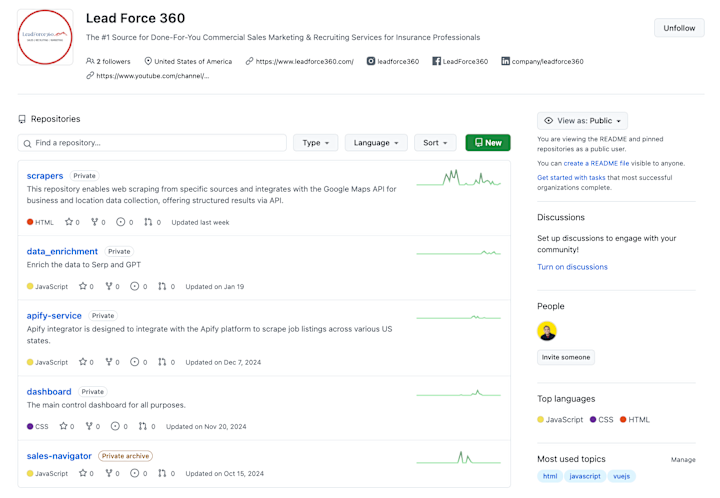Click the 2 followers people icon
This screenshot has height=498, width=720.
tap(90, 61)
